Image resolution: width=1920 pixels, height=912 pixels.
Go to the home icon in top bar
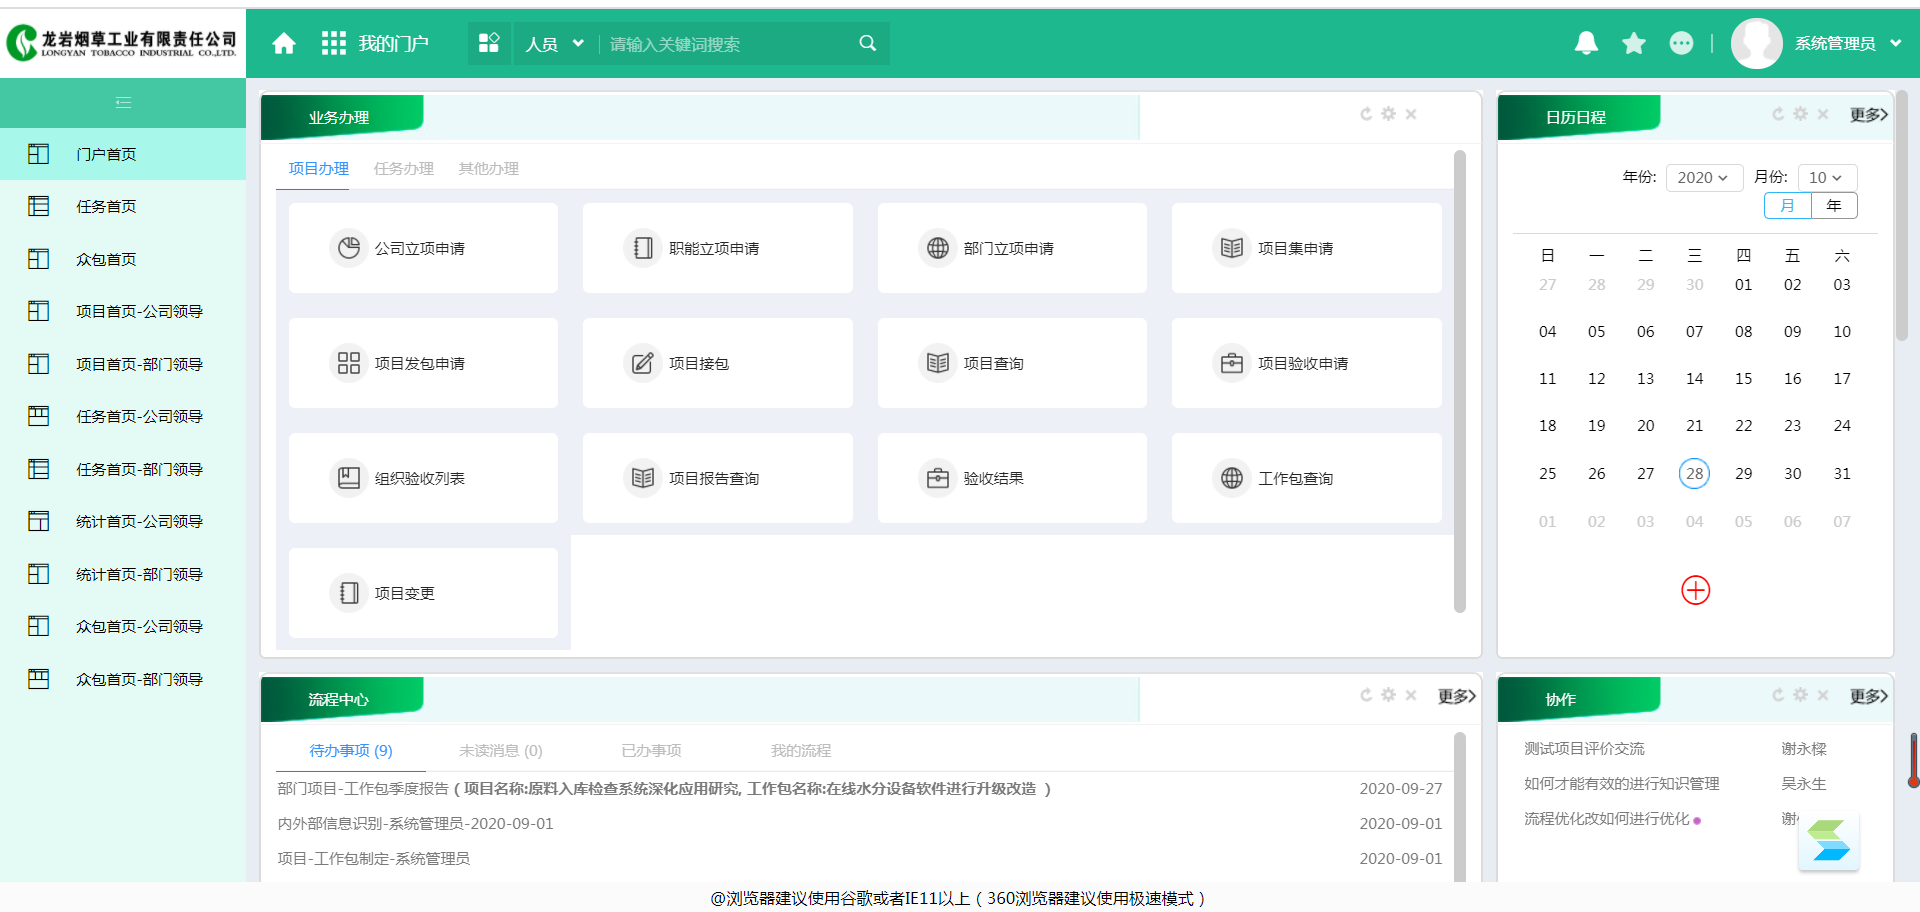[284, 43]
